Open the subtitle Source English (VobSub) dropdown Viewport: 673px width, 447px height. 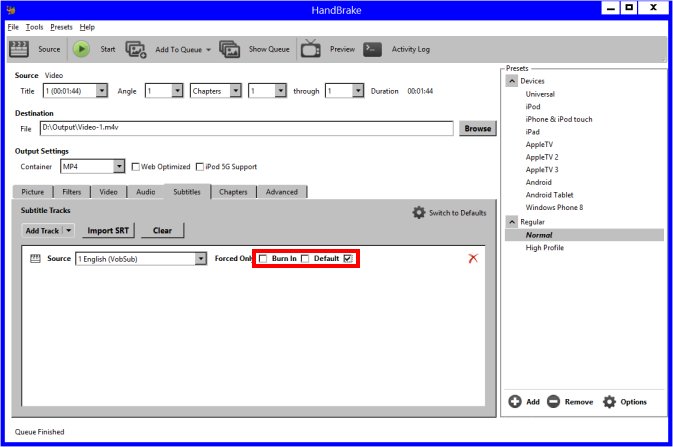click(x=200, y=259)
